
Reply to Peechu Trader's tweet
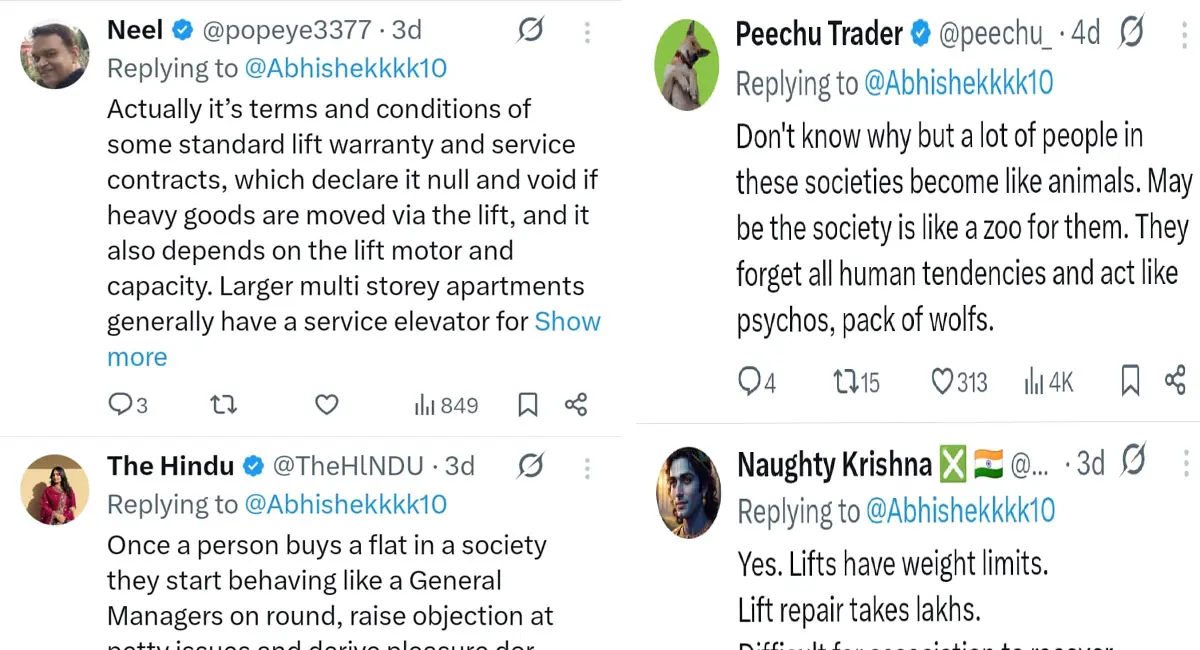757,381
